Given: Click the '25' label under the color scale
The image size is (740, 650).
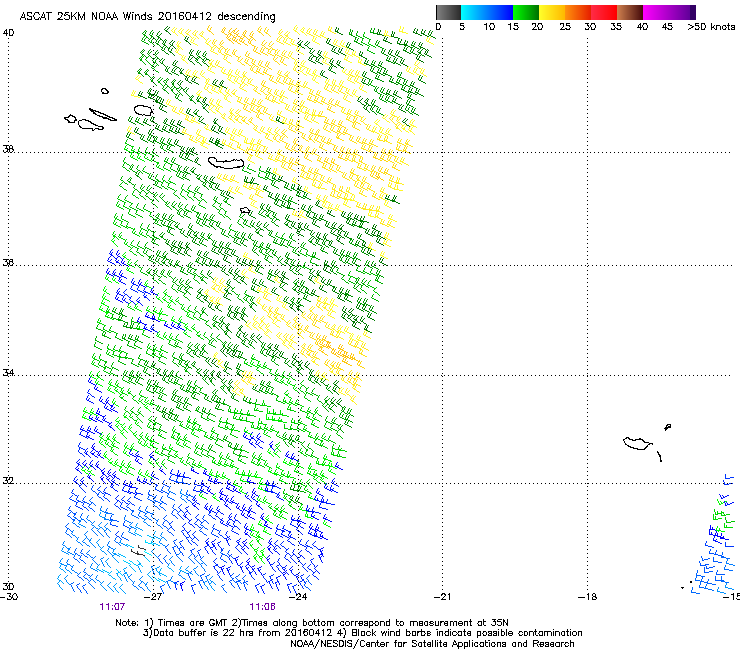Looking at the screenshot, I should point(565,26).
